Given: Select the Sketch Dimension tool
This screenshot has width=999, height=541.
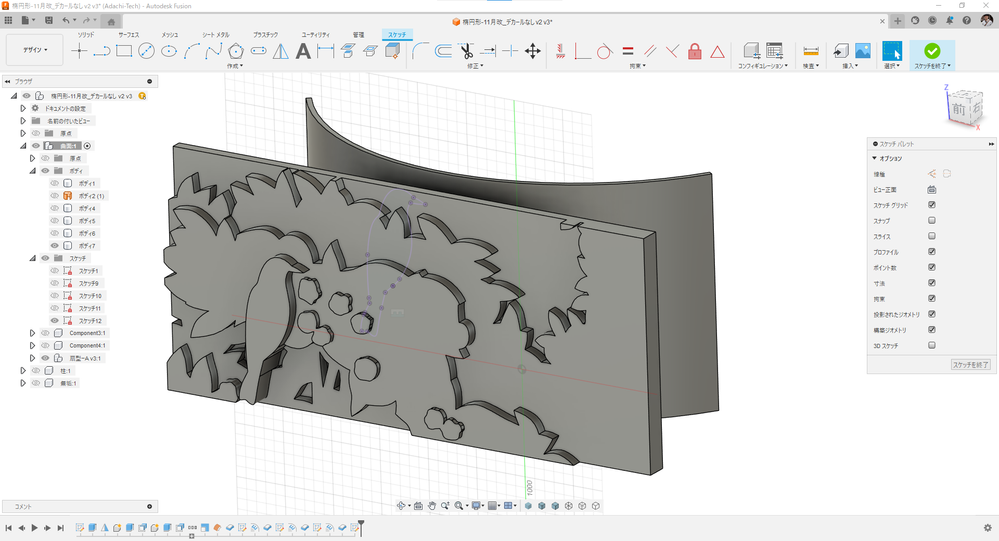Looking at the screenshot, I should pos(326,52).
